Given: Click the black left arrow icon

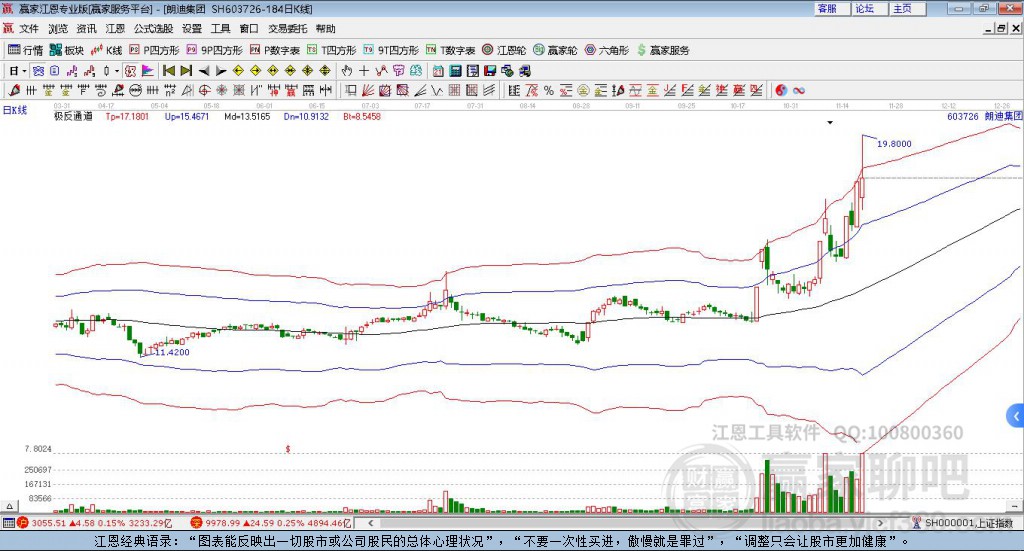Looking at the screenshot, I should pos(204,71).
